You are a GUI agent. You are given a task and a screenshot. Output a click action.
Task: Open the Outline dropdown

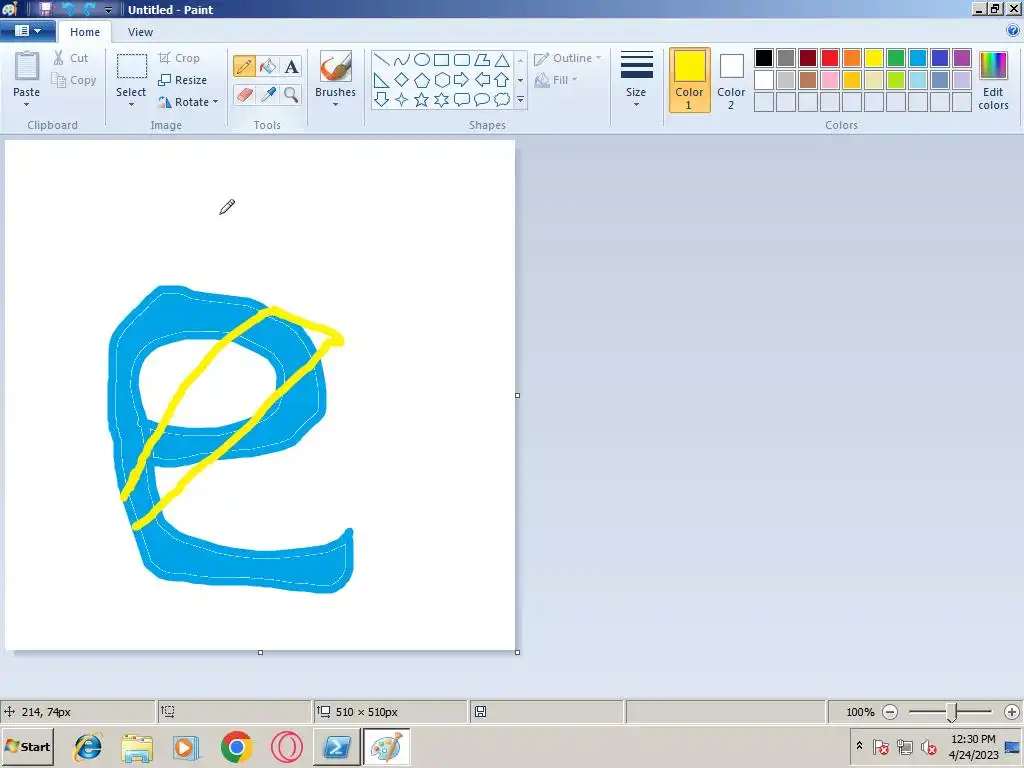(568, 58)
